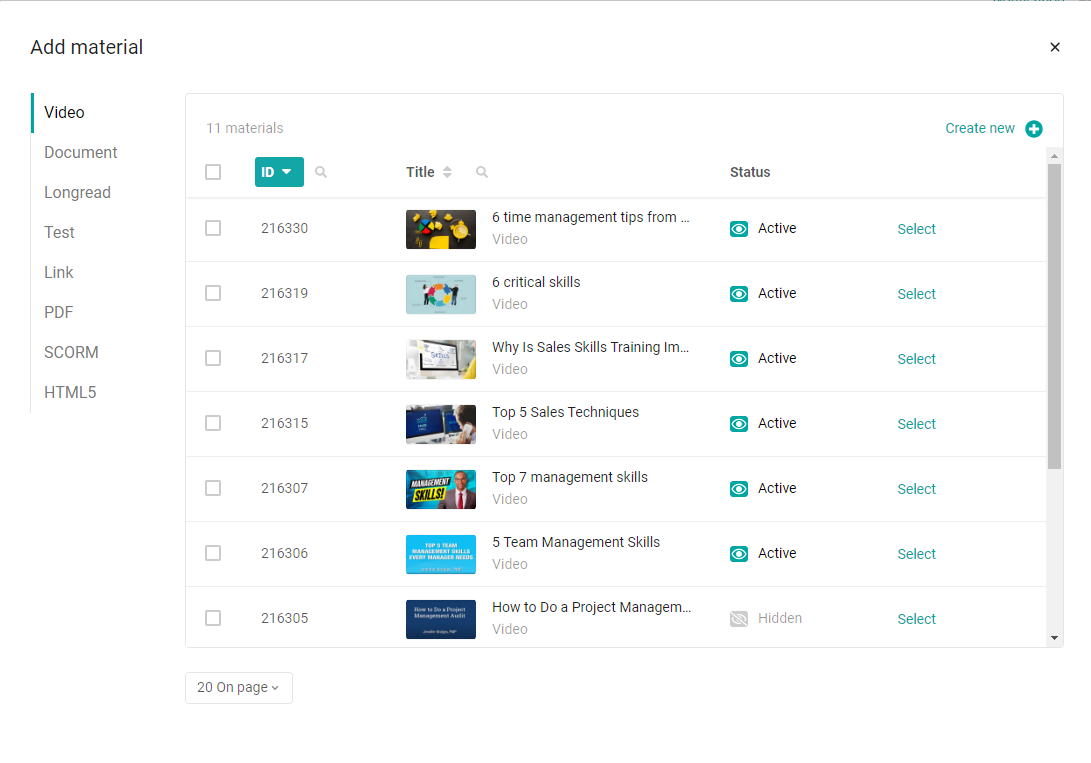Select the Why Is Sales Skills Training video
This screenshot has height=763, width=1091.
(916, 359)
